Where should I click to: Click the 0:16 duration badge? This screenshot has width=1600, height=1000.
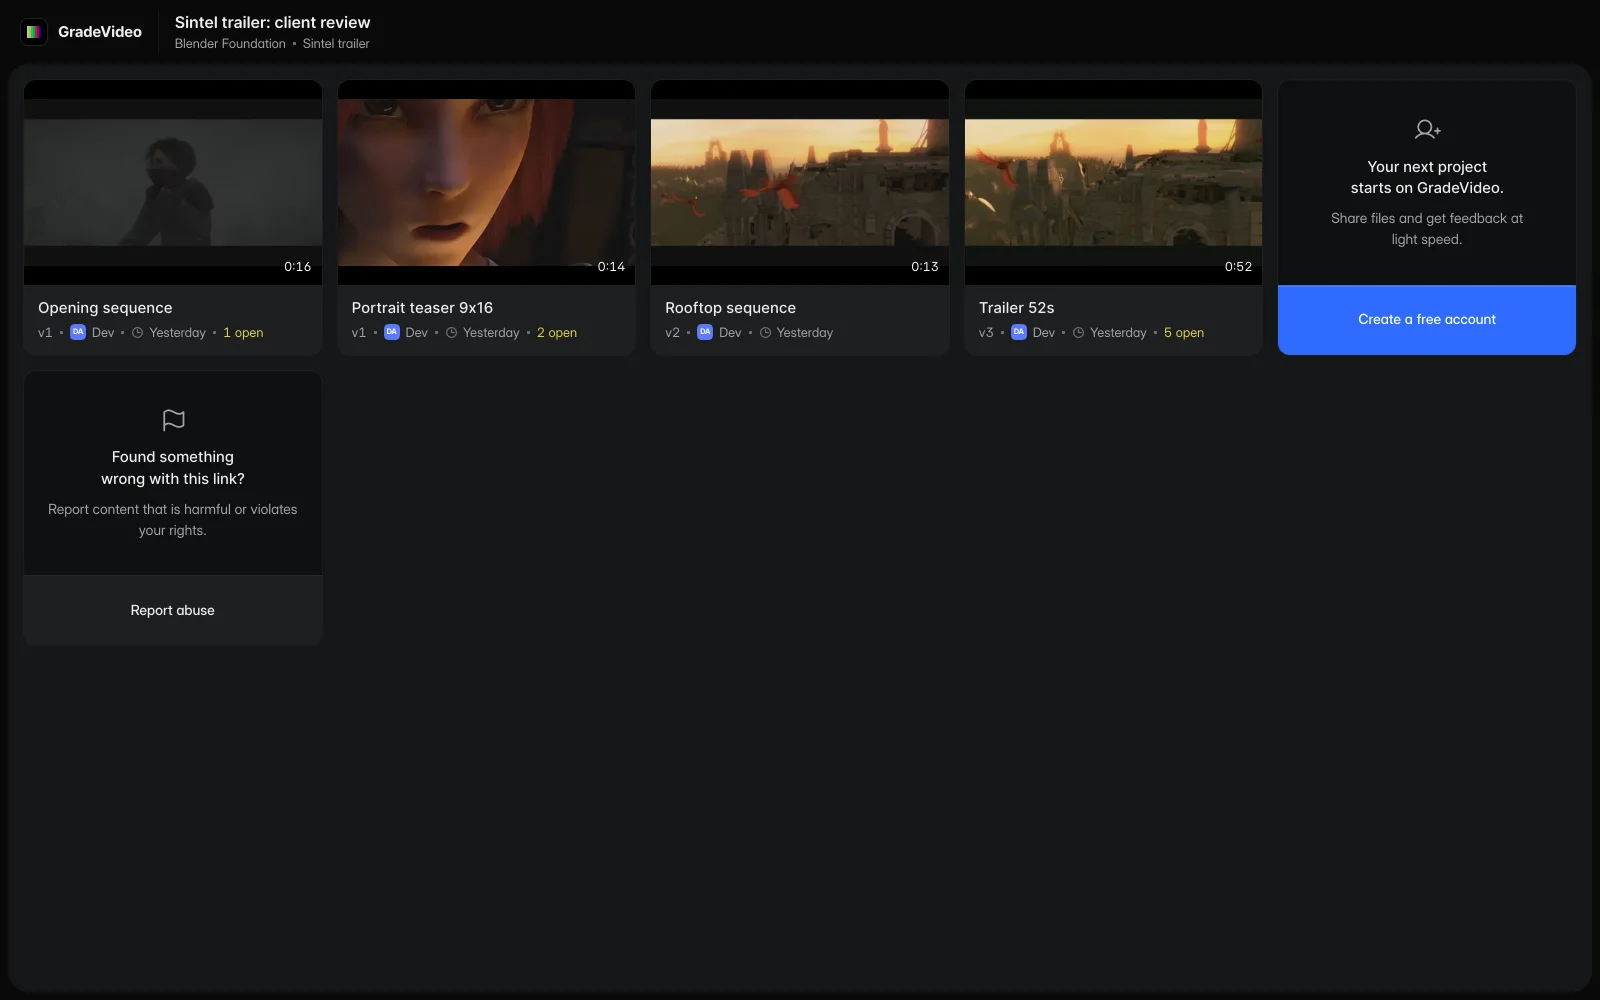point(297,267)
